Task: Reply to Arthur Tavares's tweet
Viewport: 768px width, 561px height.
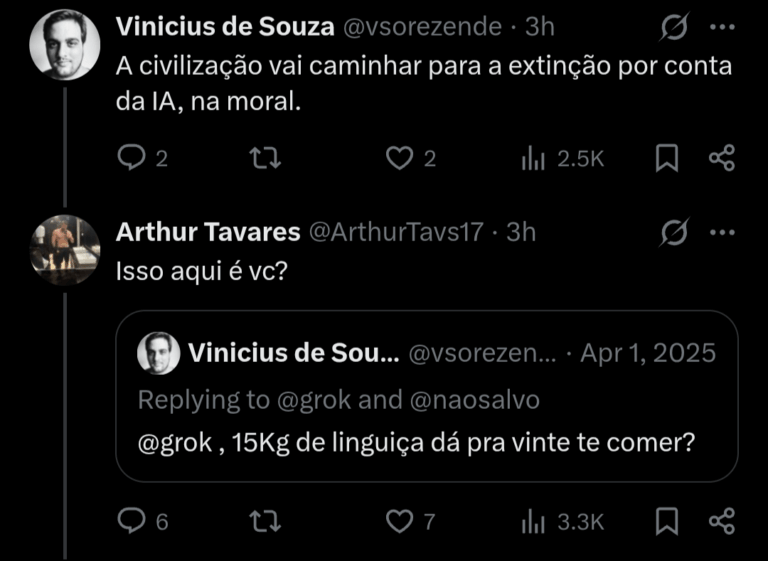Action: pyautogui.click(x=132, y=520)
